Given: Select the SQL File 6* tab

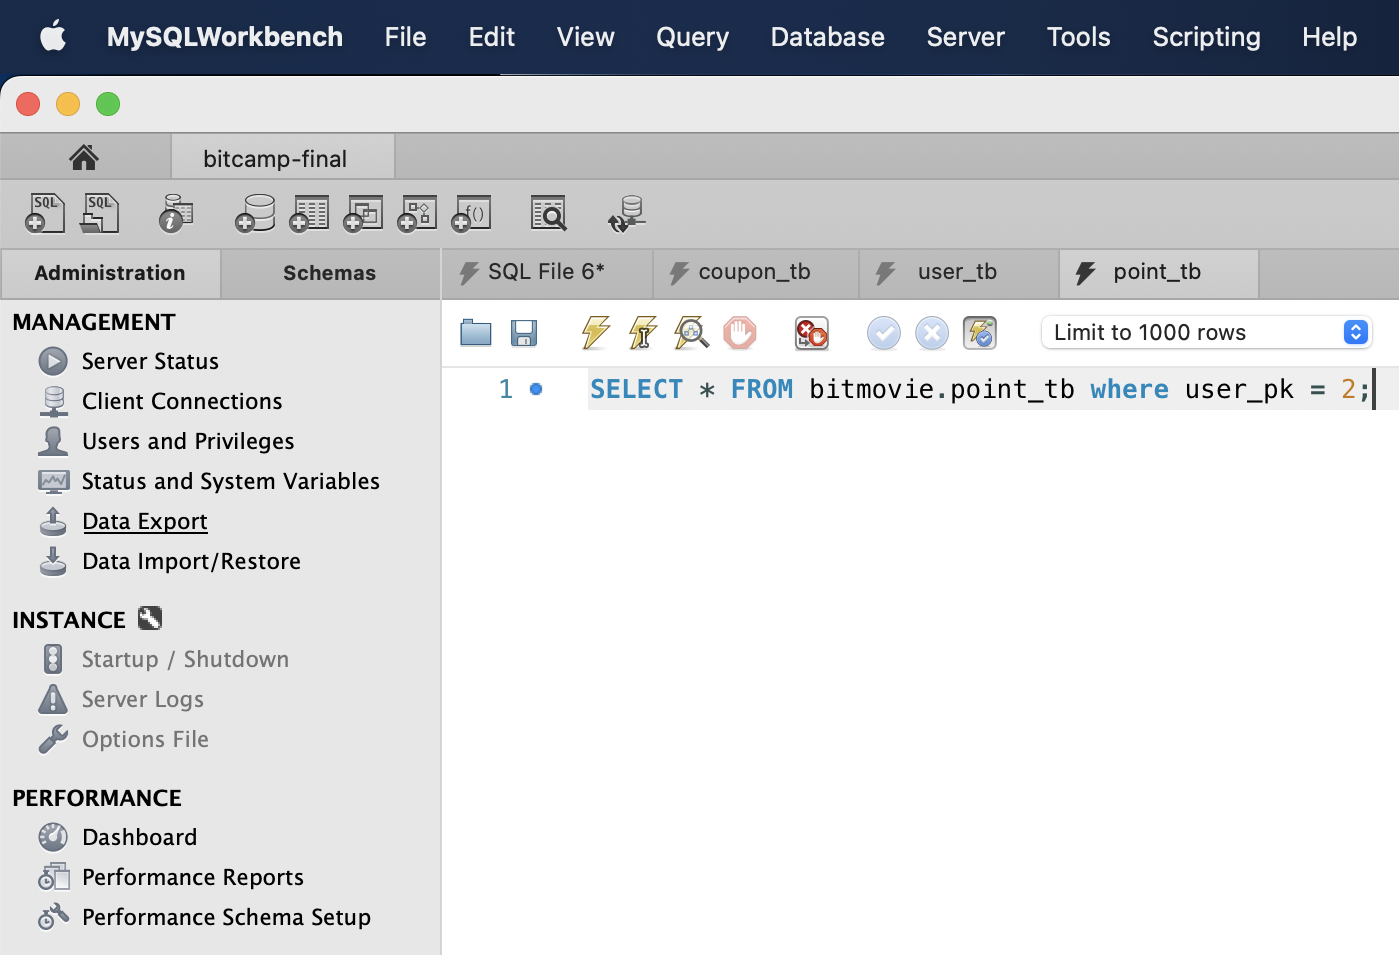Looking at the screenshot, I should [547, 272].
